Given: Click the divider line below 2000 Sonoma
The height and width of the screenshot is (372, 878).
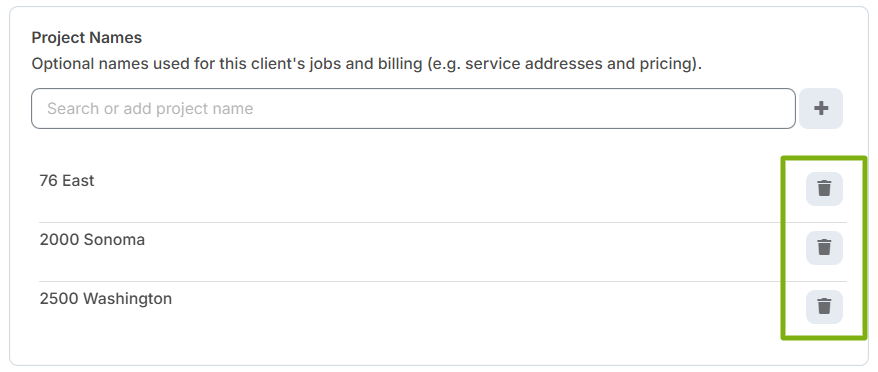Looking at the screenshot, I should coord(442,281).
